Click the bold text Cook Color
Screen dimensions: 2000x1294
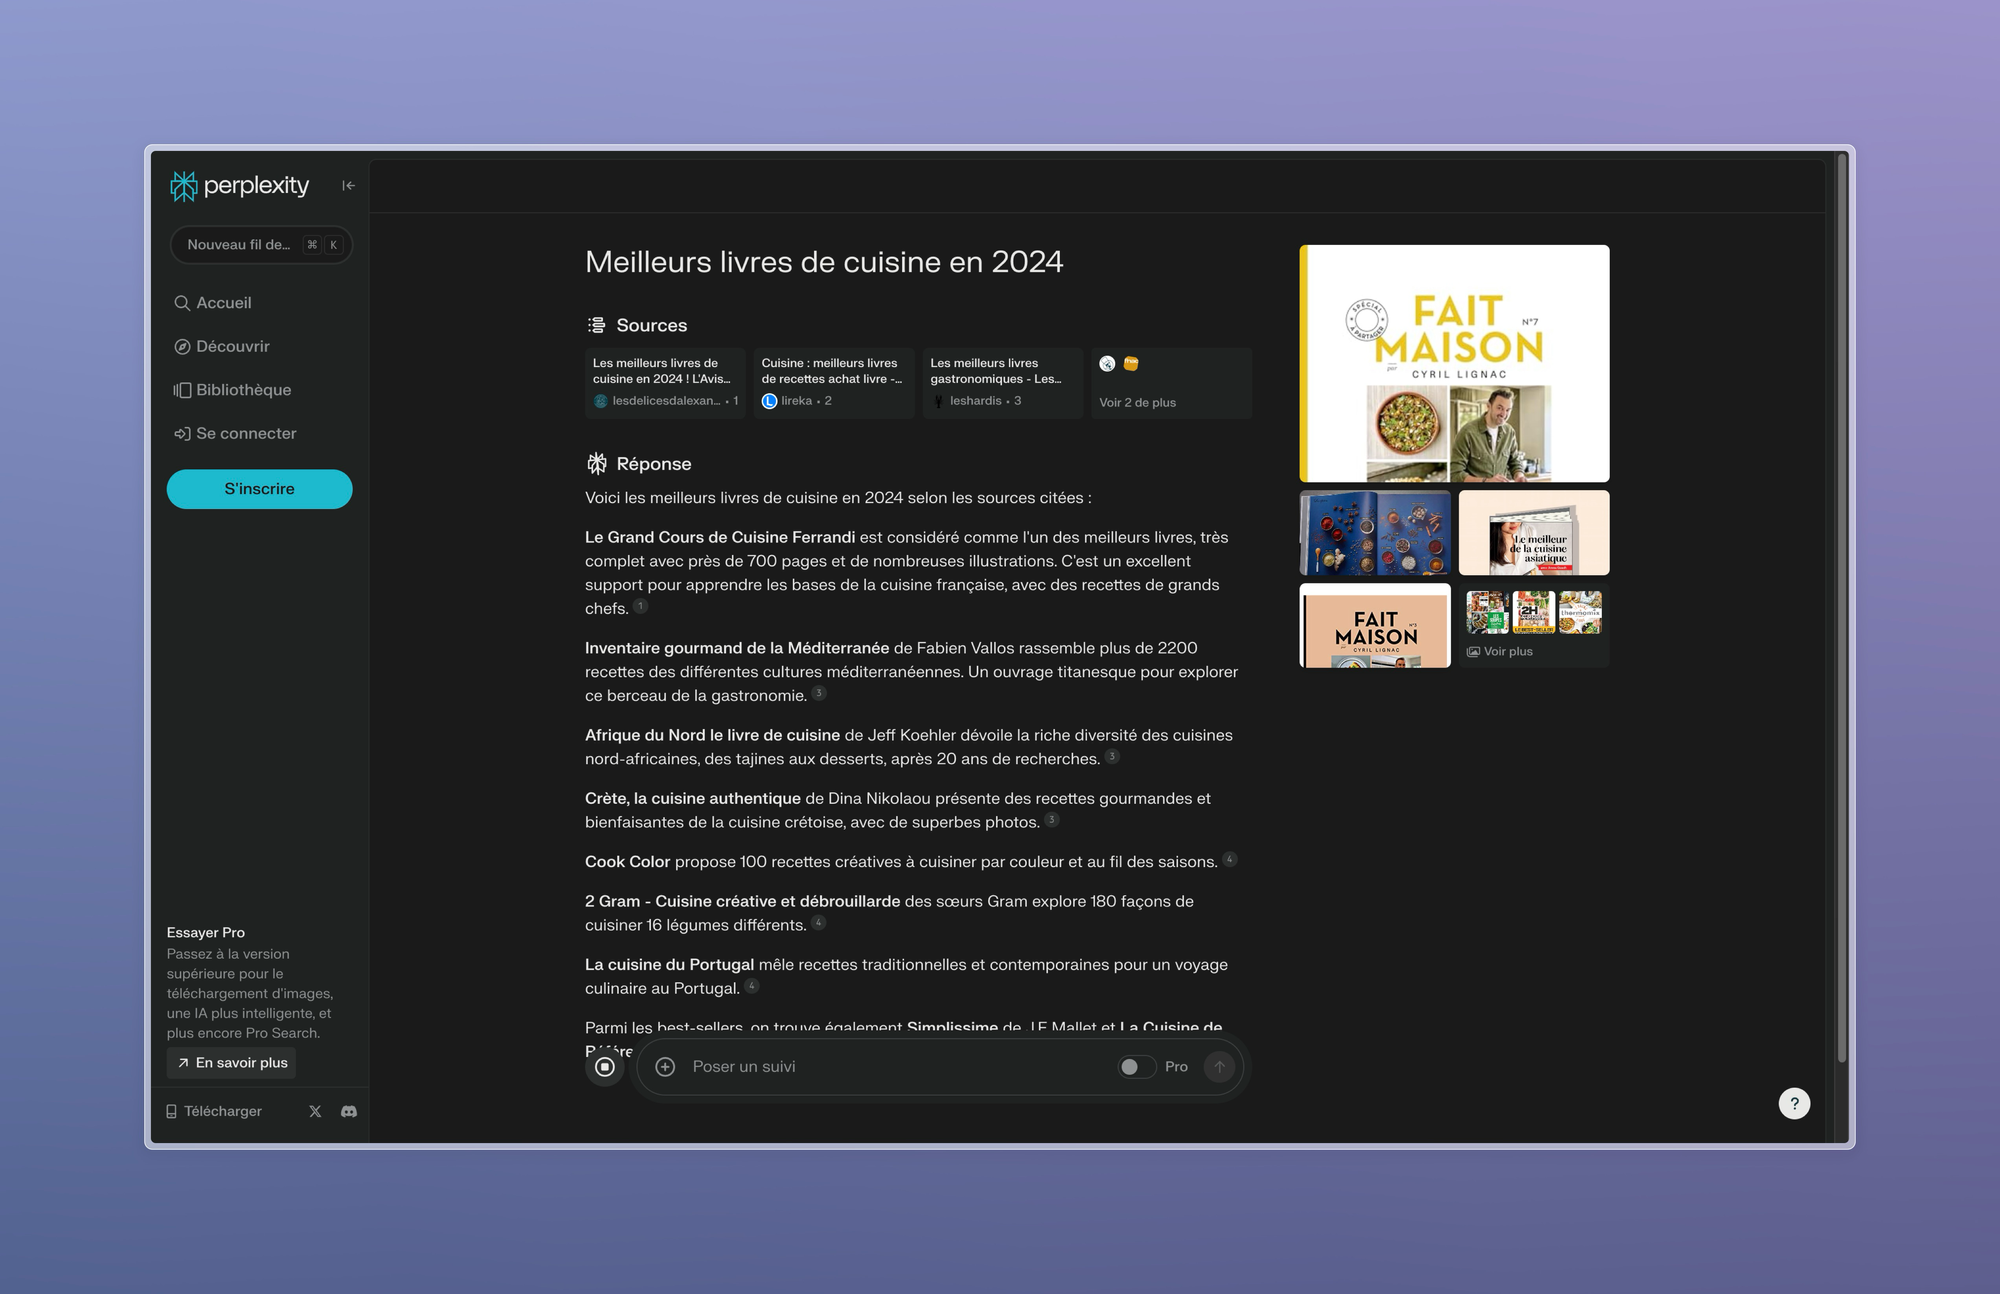(x=628, y=862)
